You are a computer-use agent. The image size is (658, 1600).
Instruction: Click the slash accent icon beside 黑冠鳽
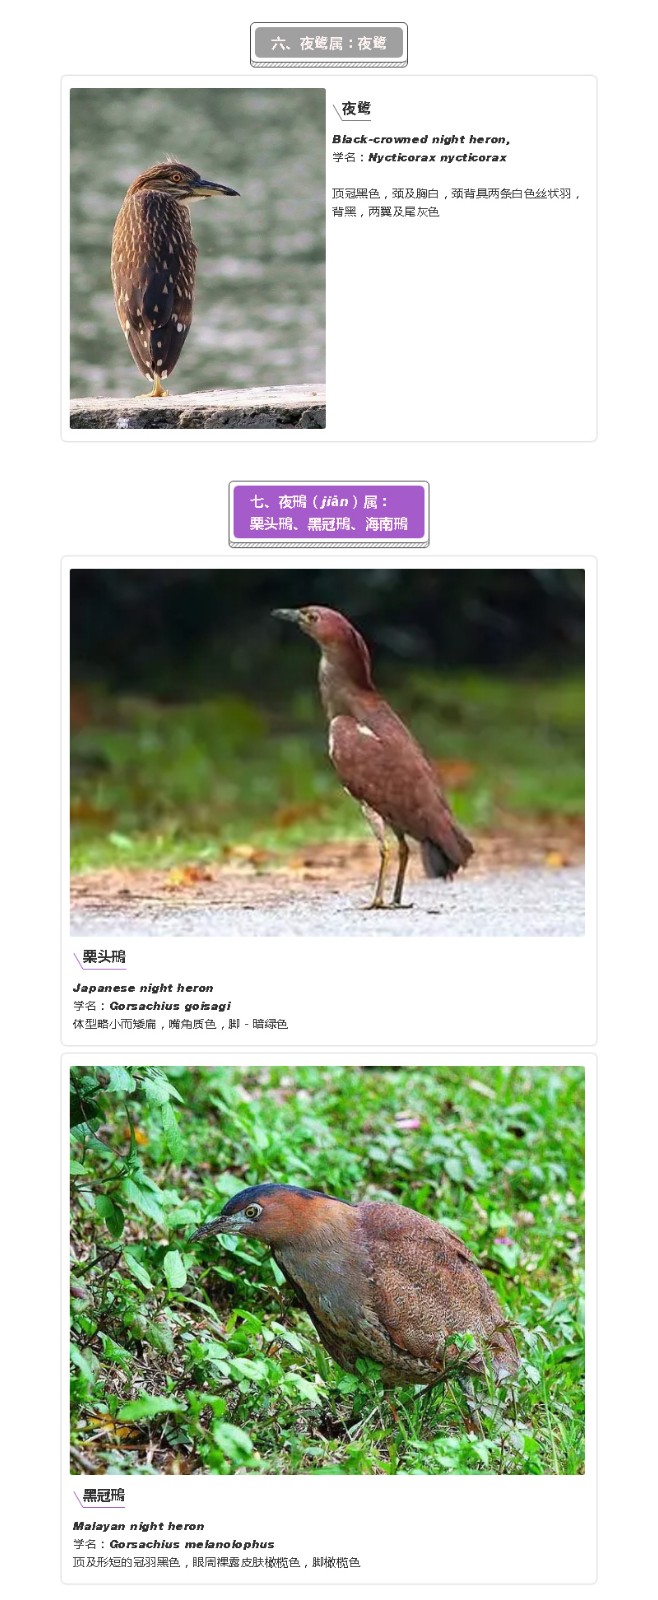pyautogui.click(x=77, y=1498)
